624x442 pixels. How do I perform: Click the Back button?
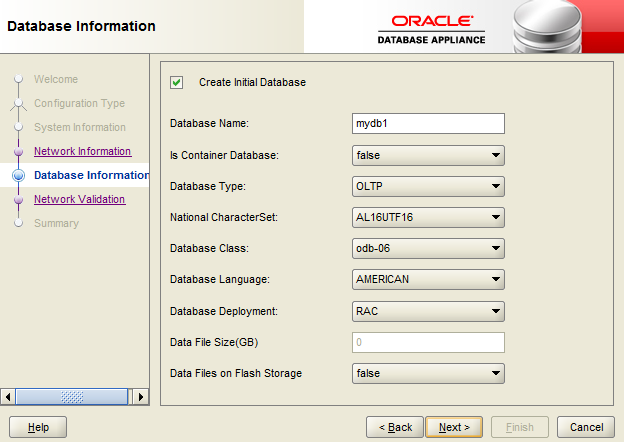395,427
